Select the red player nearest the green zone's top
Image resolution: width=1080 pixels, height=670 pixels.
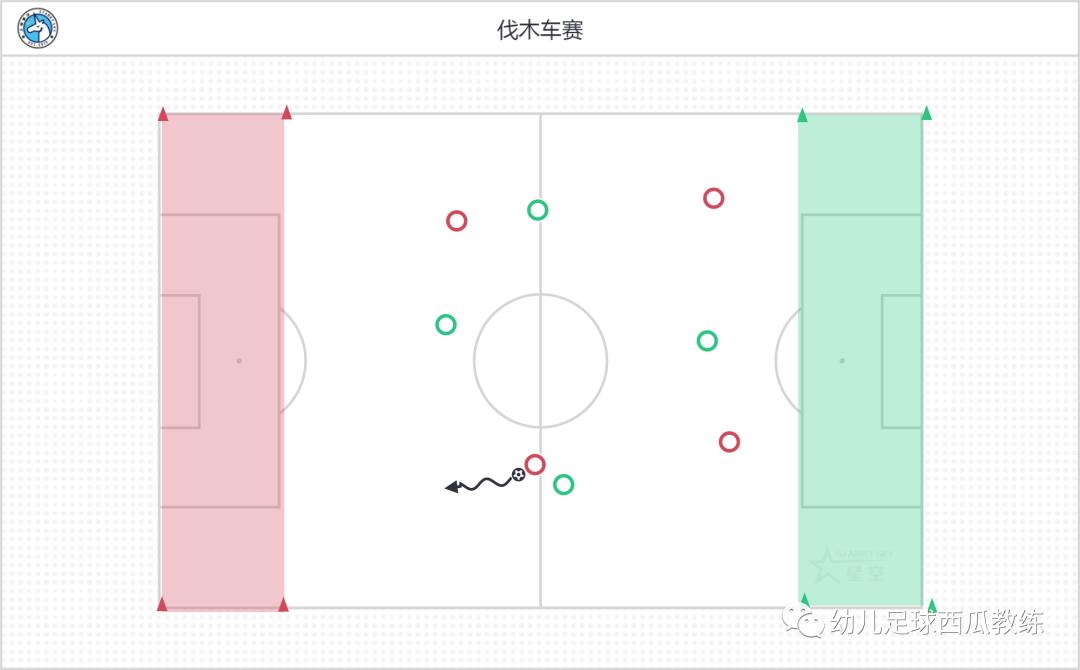pos(713,198)
